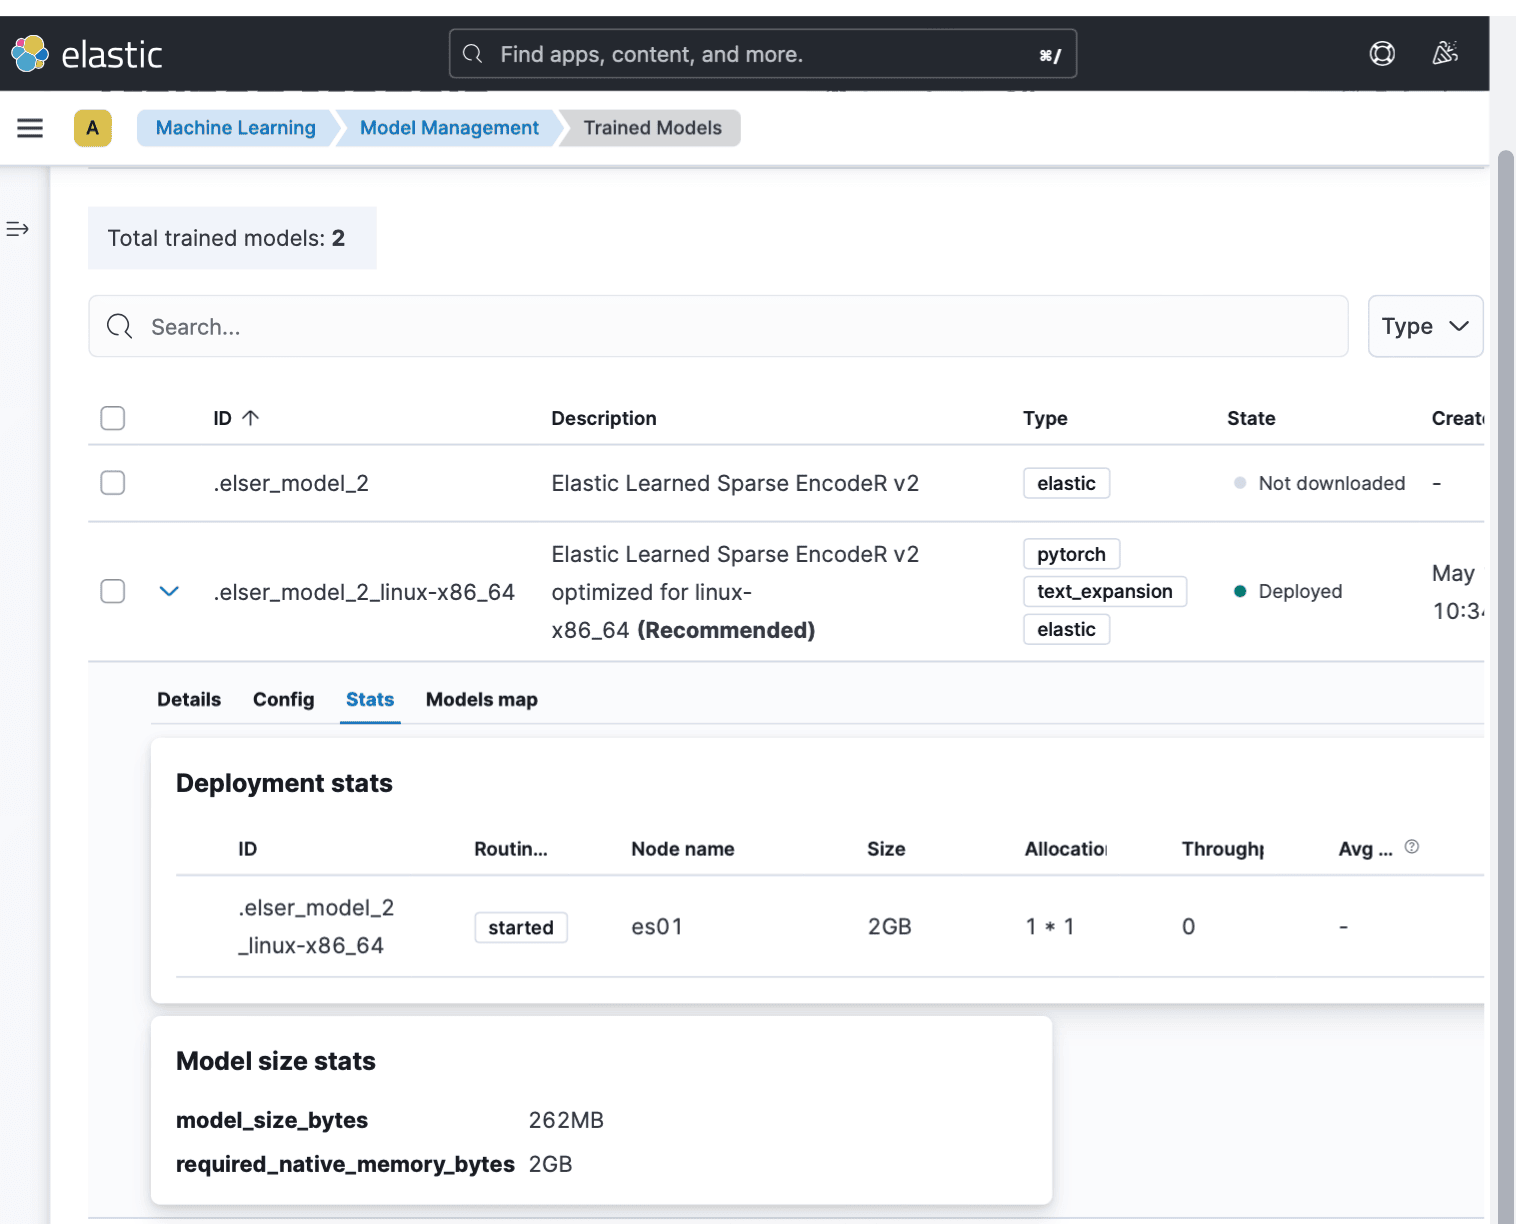Expand the collapsed side navigation arrow
The image size is (1516, 1224).
coord(17,229)
